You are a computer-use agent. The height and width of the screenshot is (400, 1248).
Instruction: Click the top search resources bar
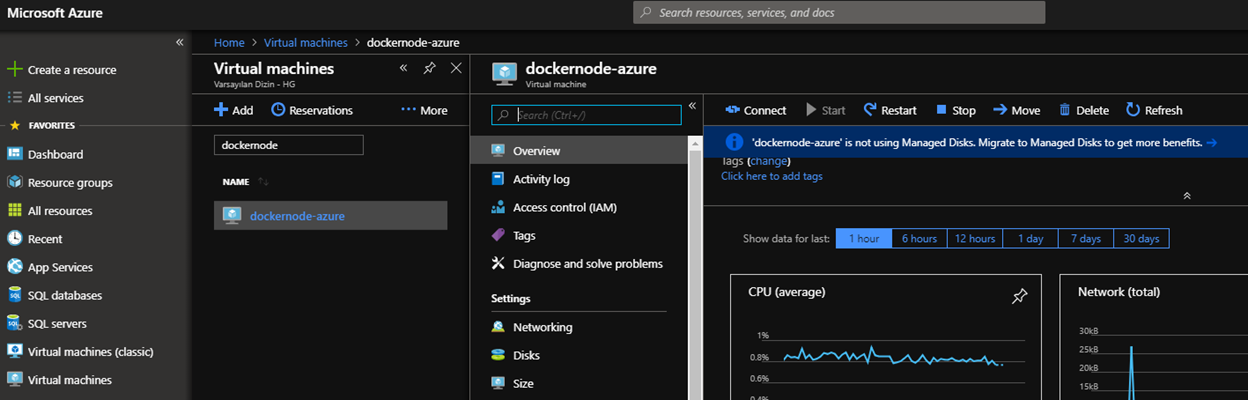click(x=839, y=13)
